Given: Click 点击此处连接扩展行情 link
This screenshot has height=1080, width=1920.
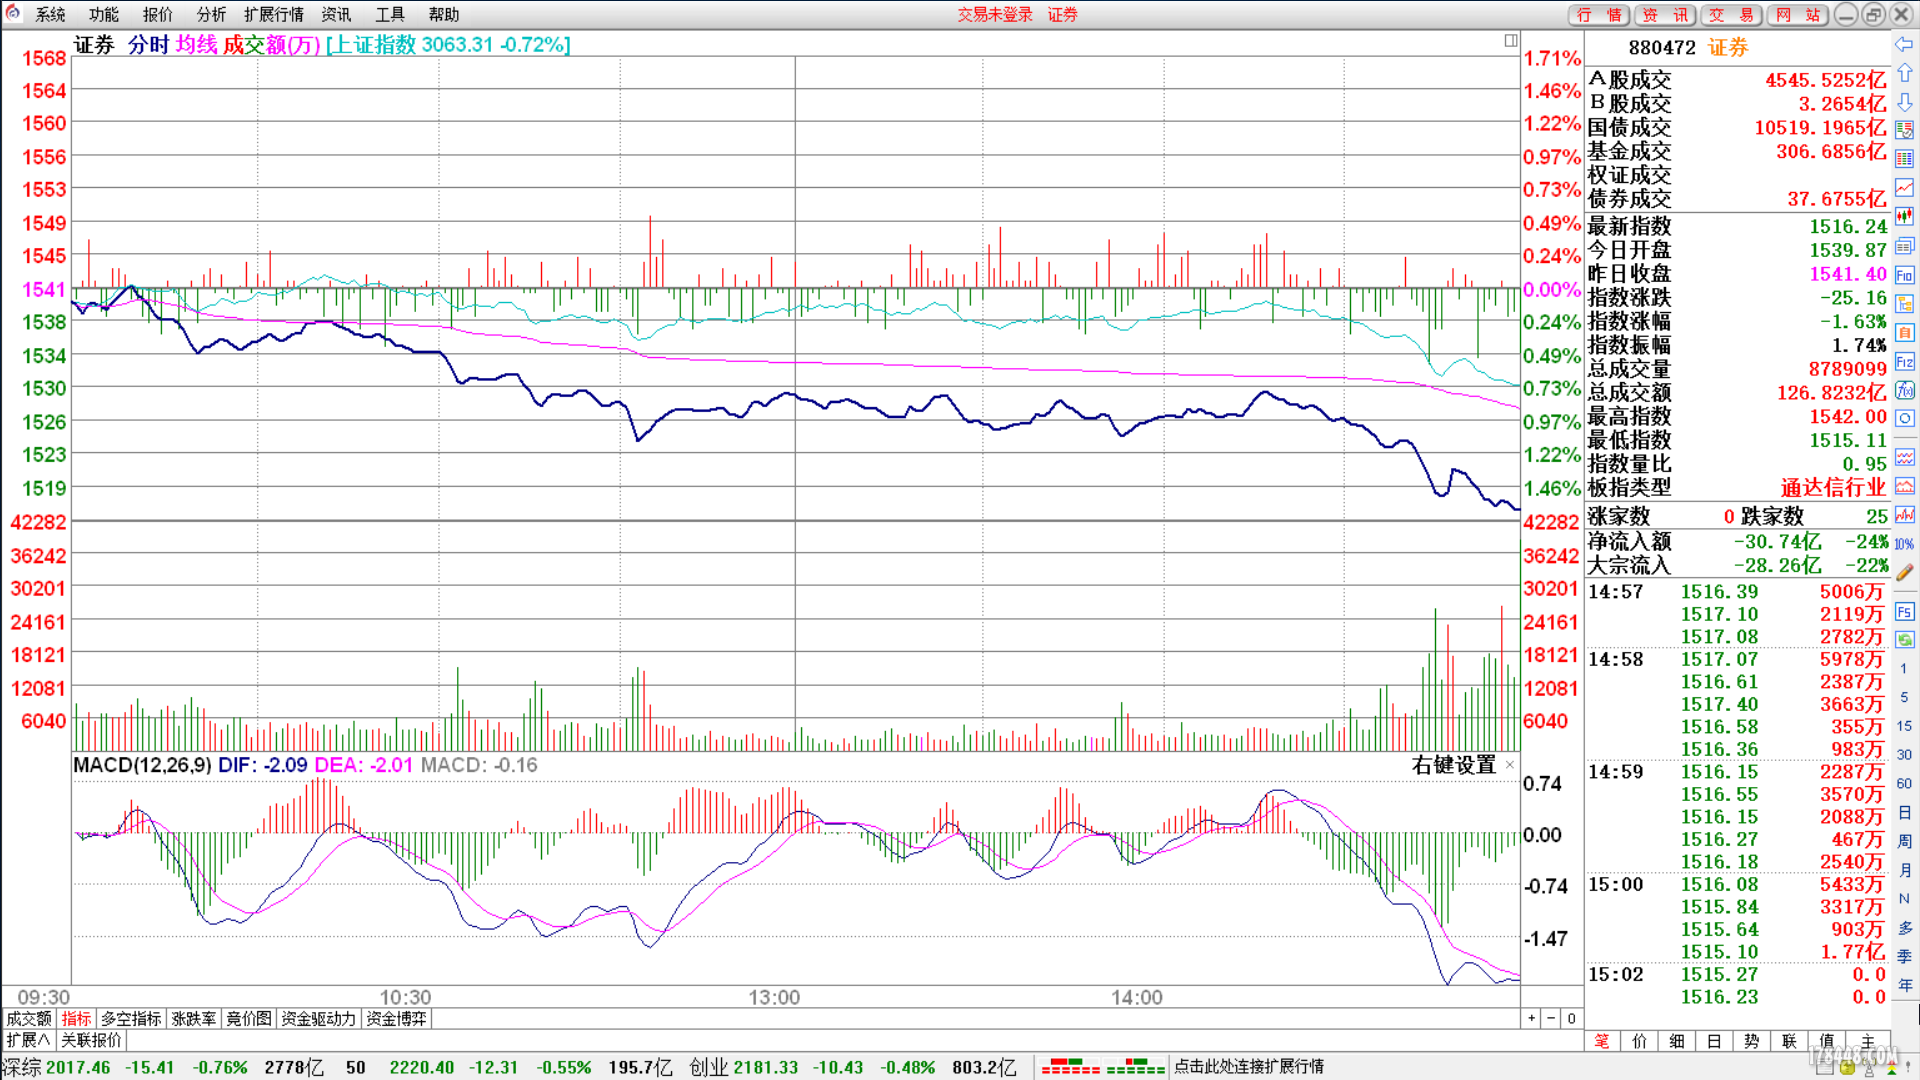Looking at the screenshot, I should click(x=1248, y=1067).
